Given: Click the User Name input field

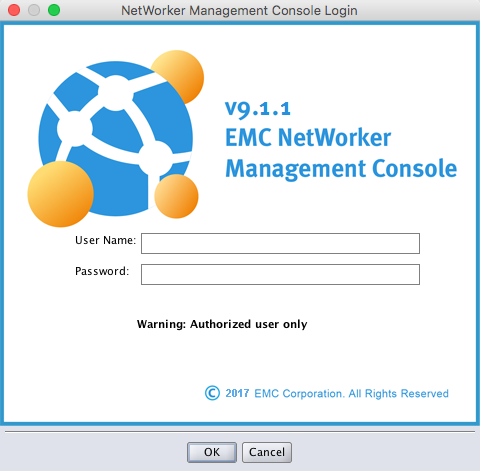Looking at the screenshot, I should click(x=280, y=243).
